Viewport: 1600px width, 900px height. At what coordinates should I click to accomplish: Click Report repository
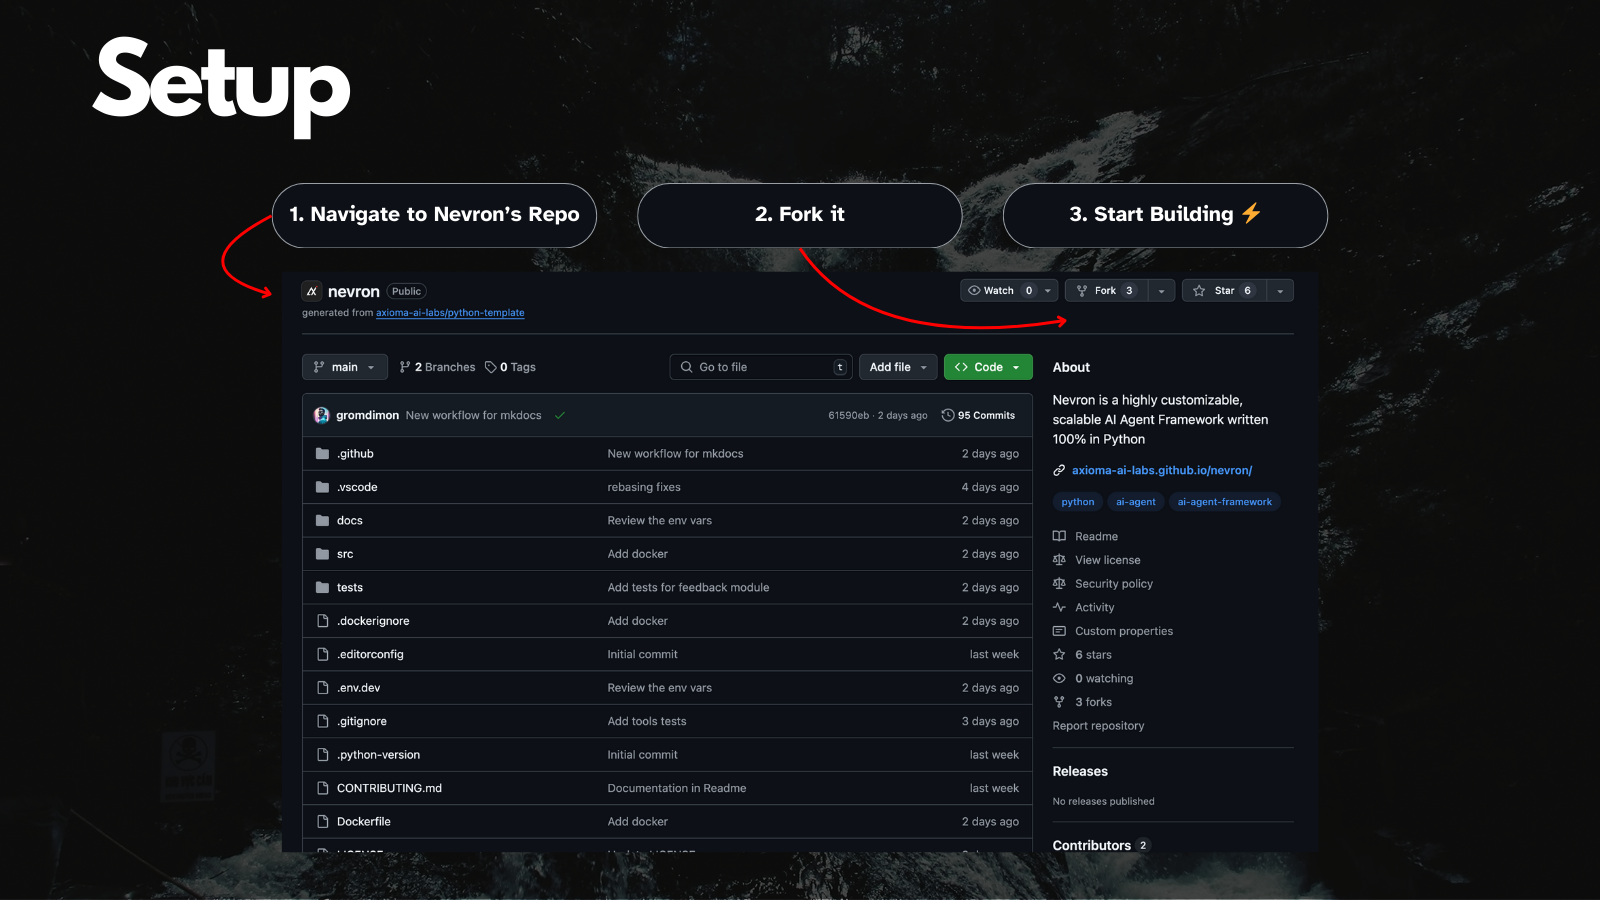tap(1098, 726)
